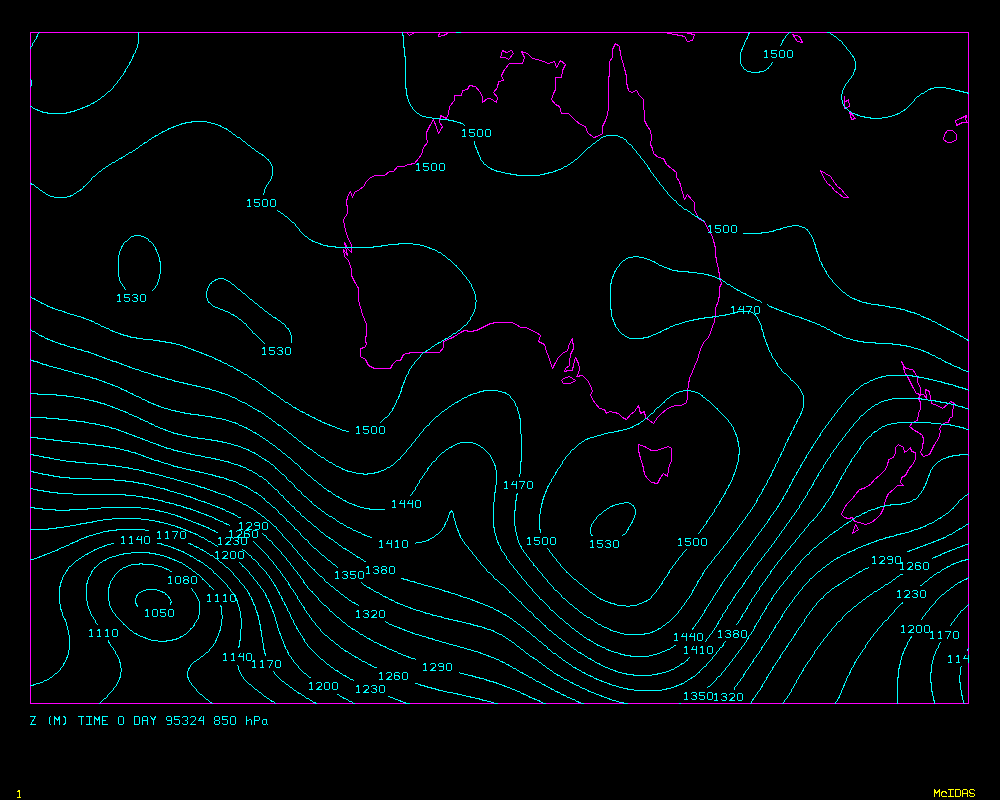Click the 1500 label north of New Caledonia
Image resolution: width=1000 pixels, height=800 pixels.
click(x=778, y=54)
